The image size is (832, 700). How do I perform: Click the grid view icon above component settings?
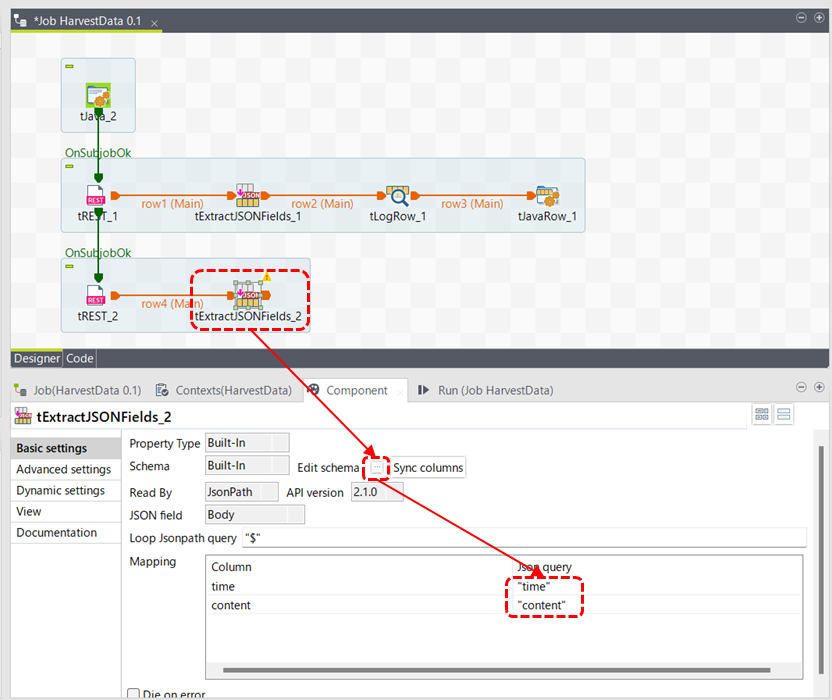(x=761, y=413)
